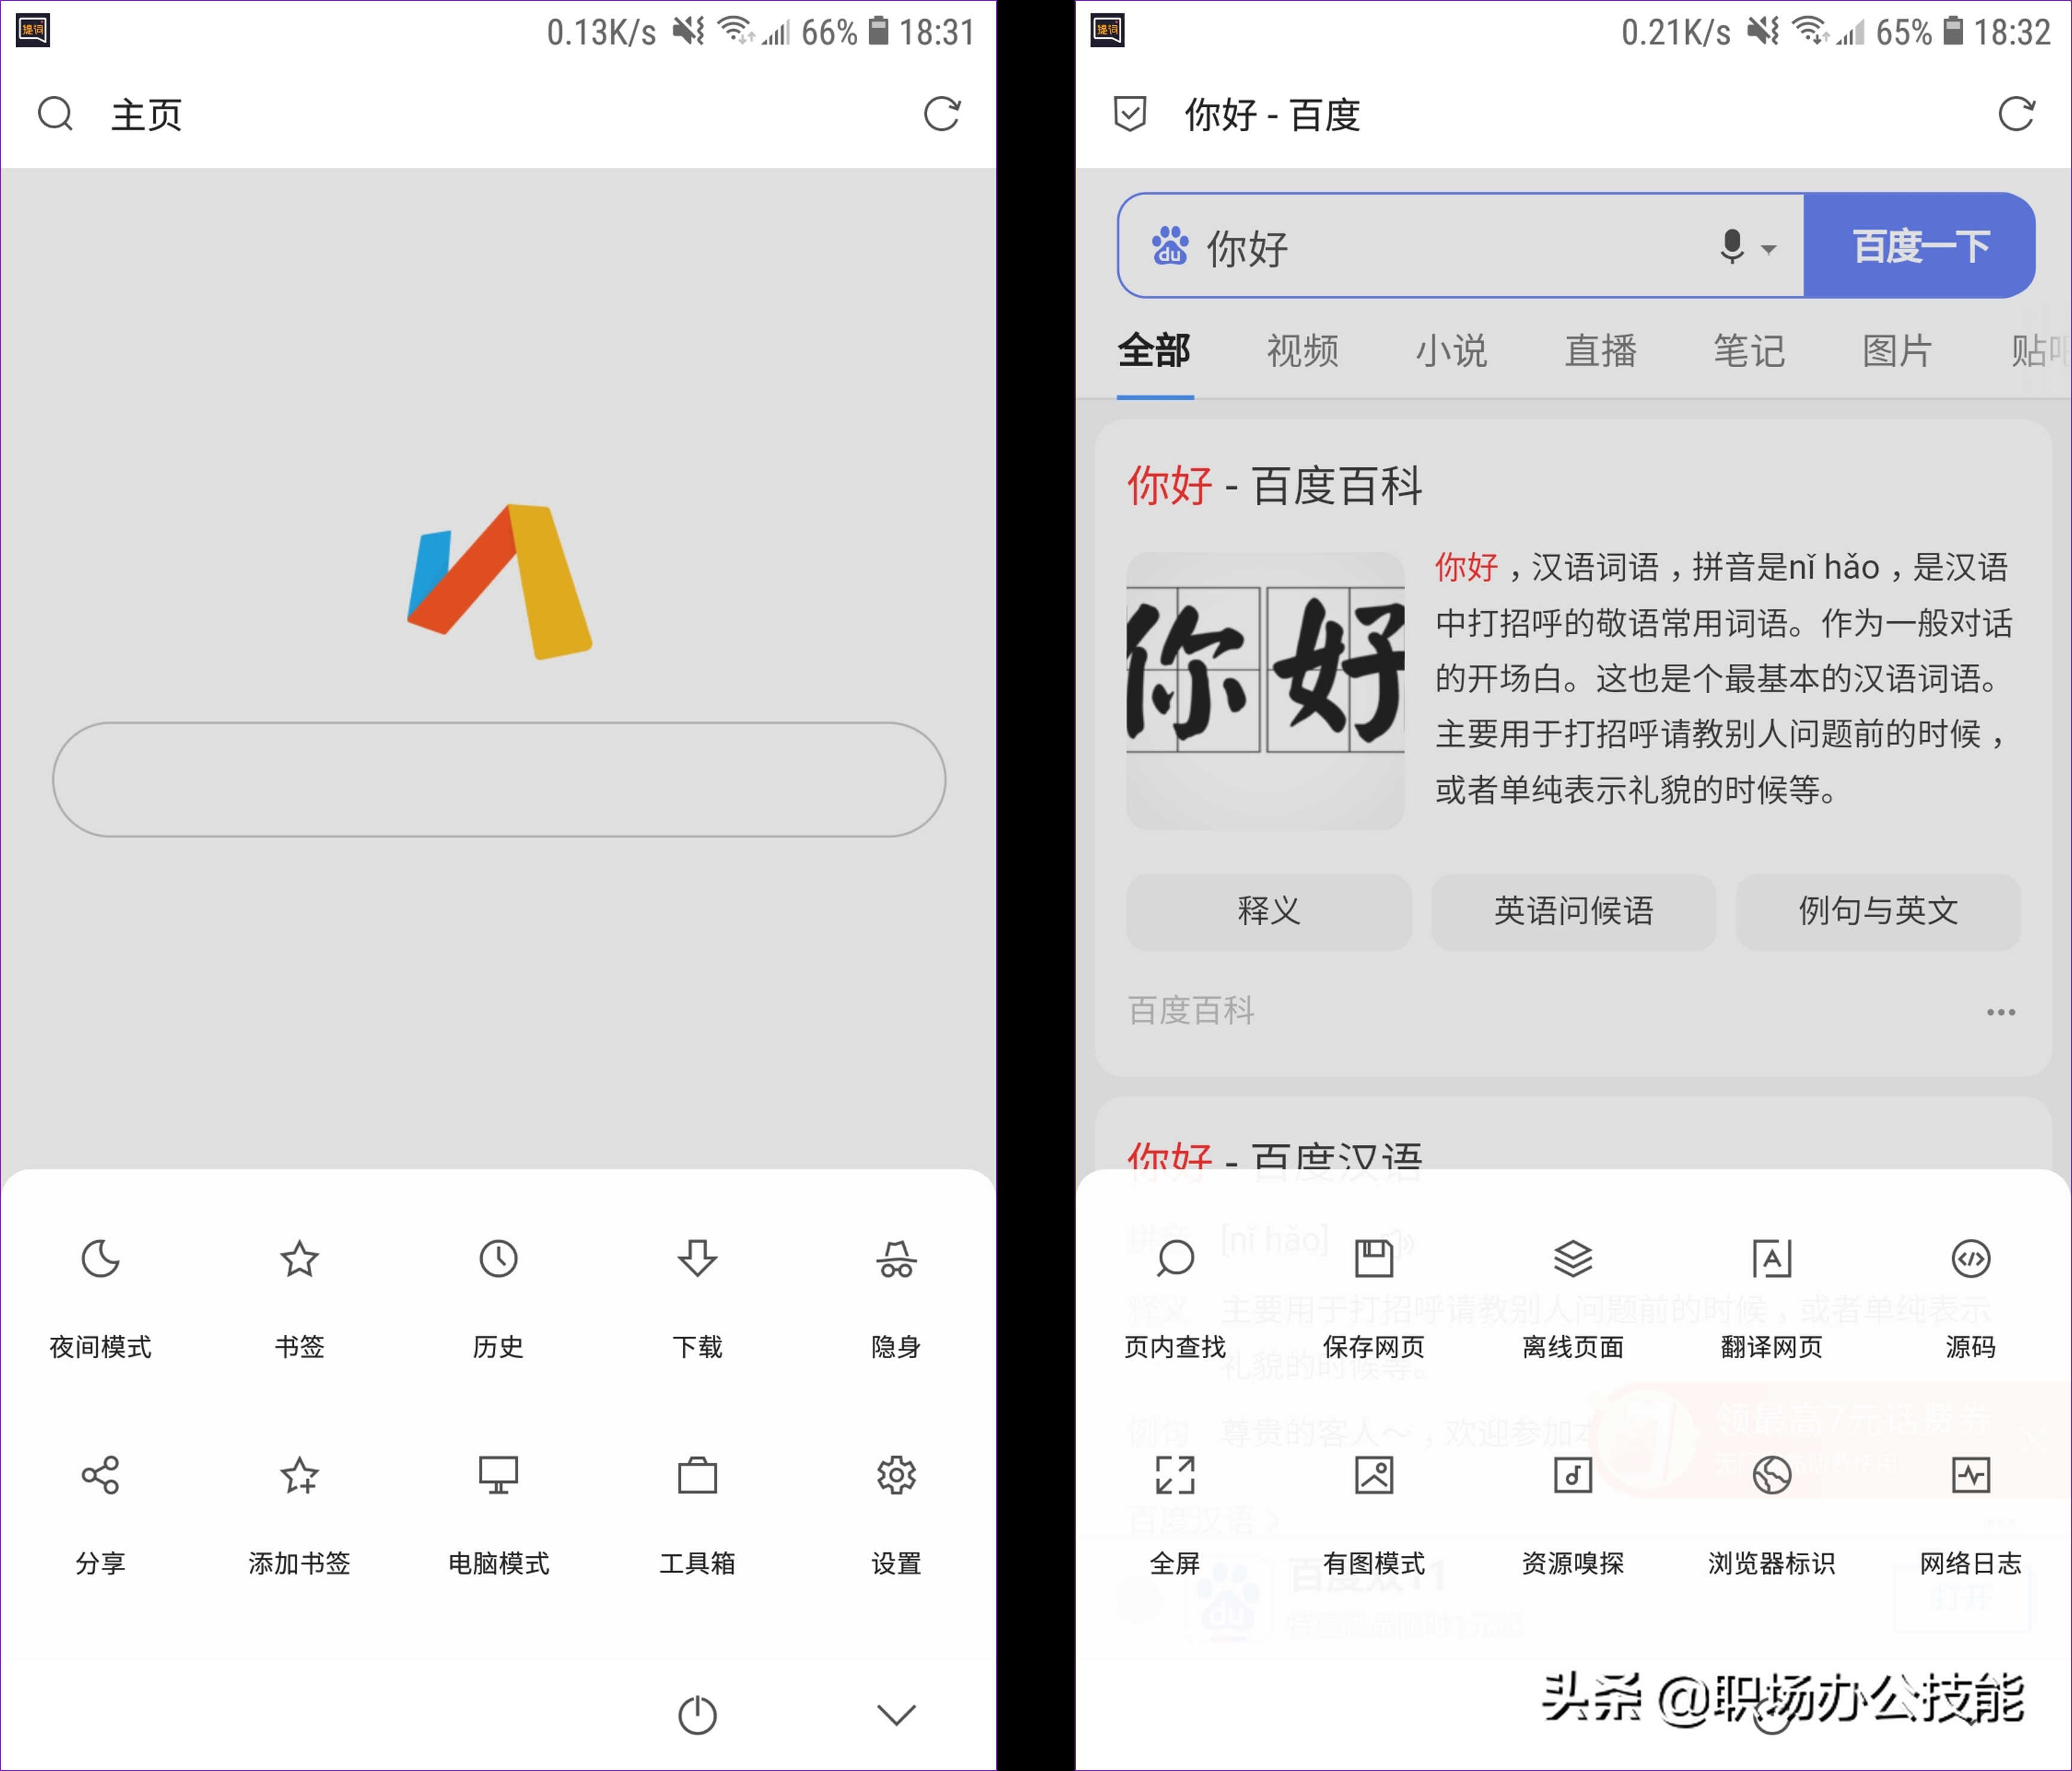The width and height of the screenshot is (2072, 1771).
Task: Reload the 主页 page with refresh icon
Action: point(941,114)
